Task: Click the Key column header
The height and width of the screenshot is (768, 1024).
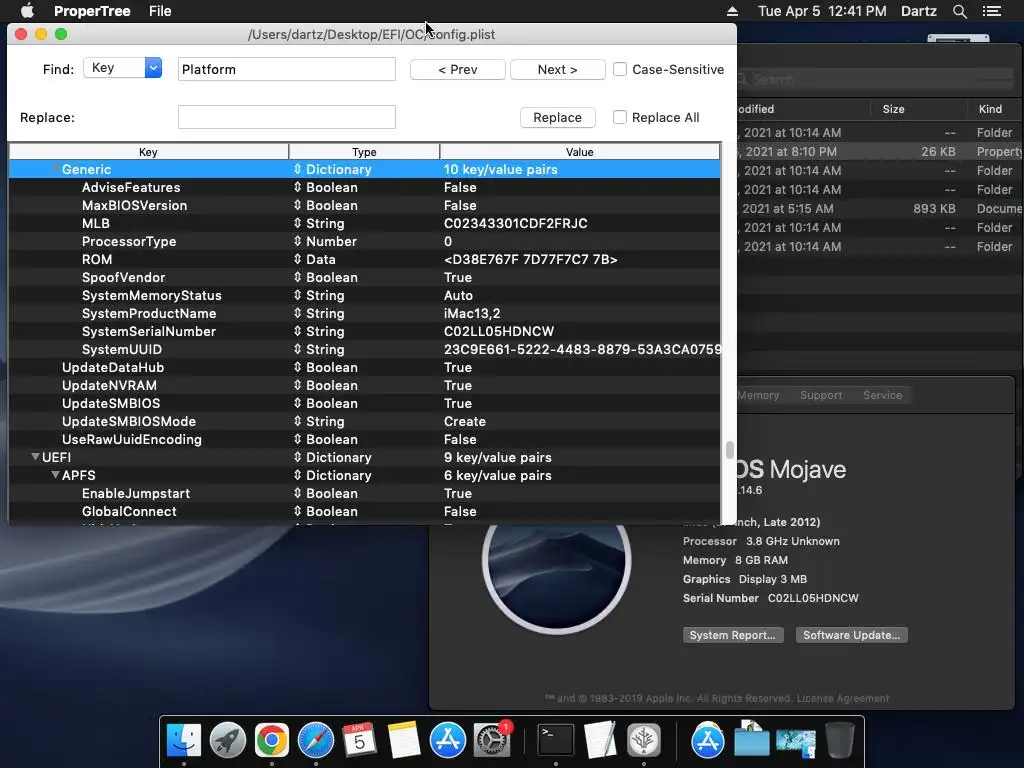Action: pos(148,152)
